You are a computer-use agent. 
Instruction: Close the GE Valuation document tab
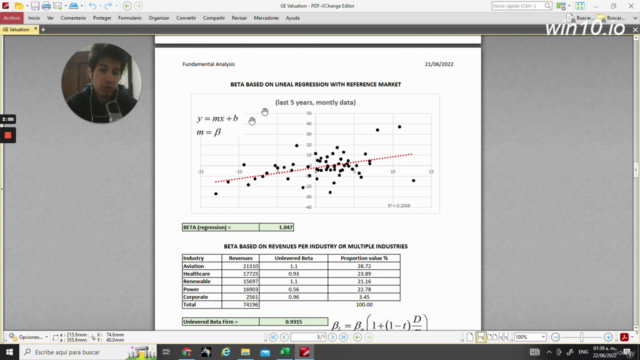[36, 29]
